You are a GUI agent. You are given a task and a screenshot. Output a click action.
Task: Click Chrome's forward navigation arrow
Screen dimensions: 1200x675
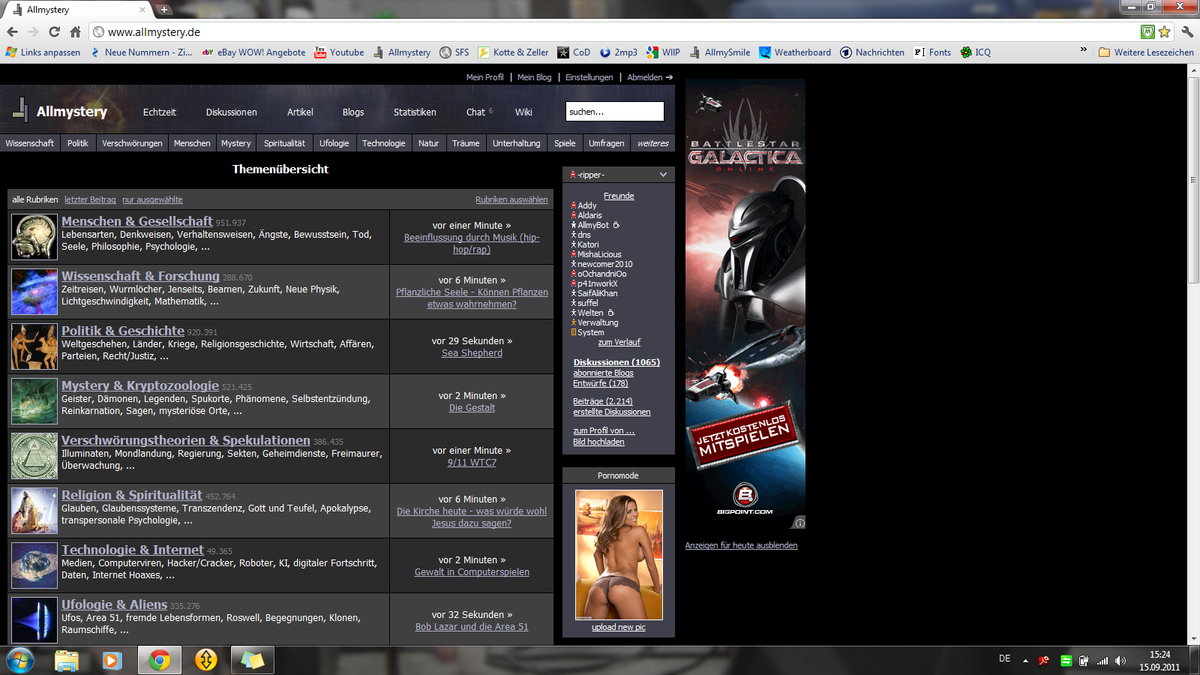[x=33, y=32]
